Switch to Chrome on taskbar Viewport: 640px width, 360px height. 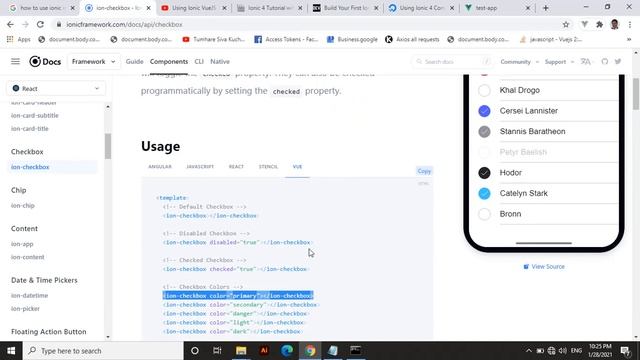click(x=310, y=351)
